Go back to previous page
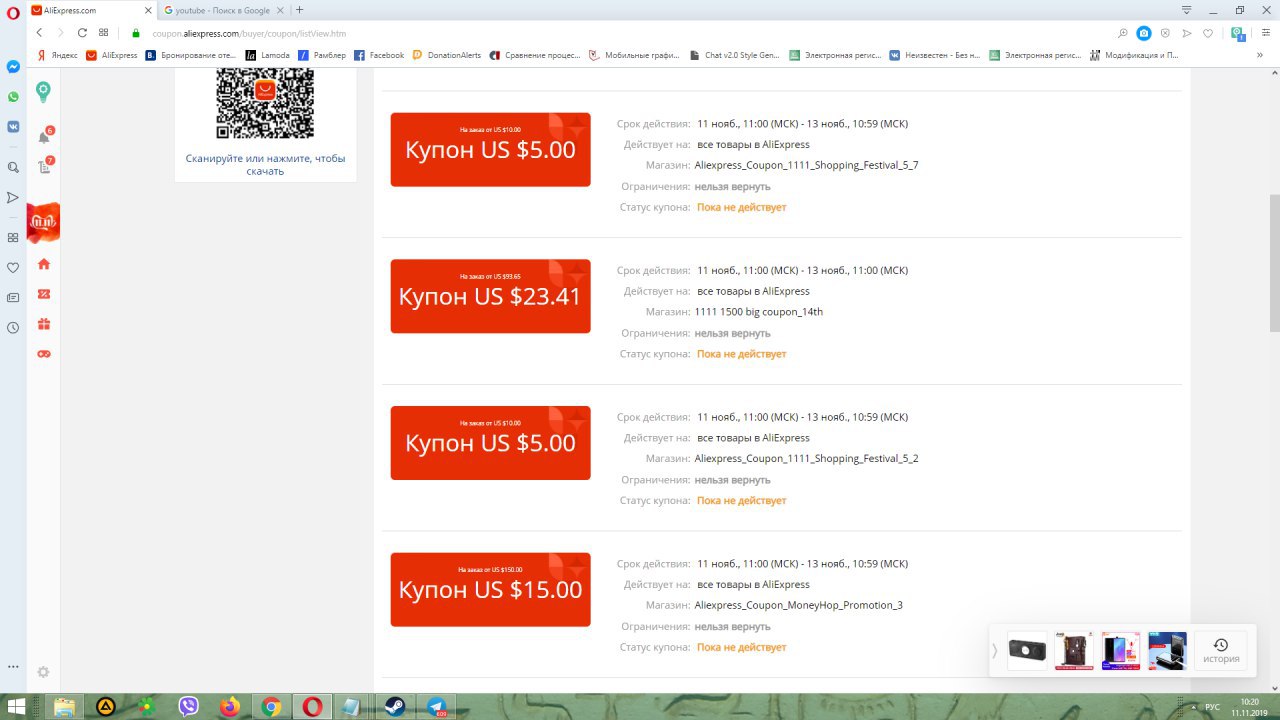The image size is (1280, 720). pyautogui.click(x=40, y=33)
